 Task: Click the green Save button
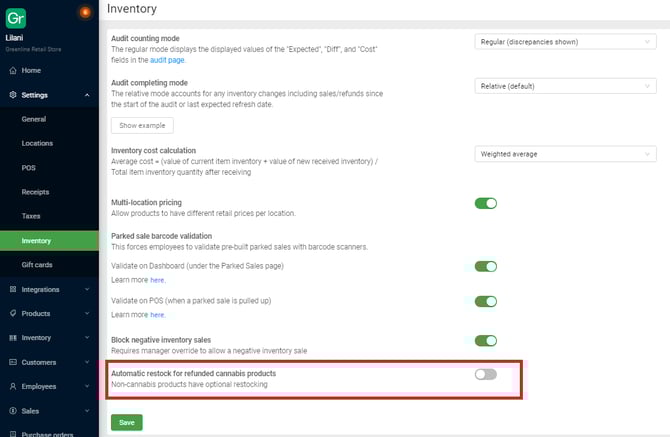[x=126, y=422]
